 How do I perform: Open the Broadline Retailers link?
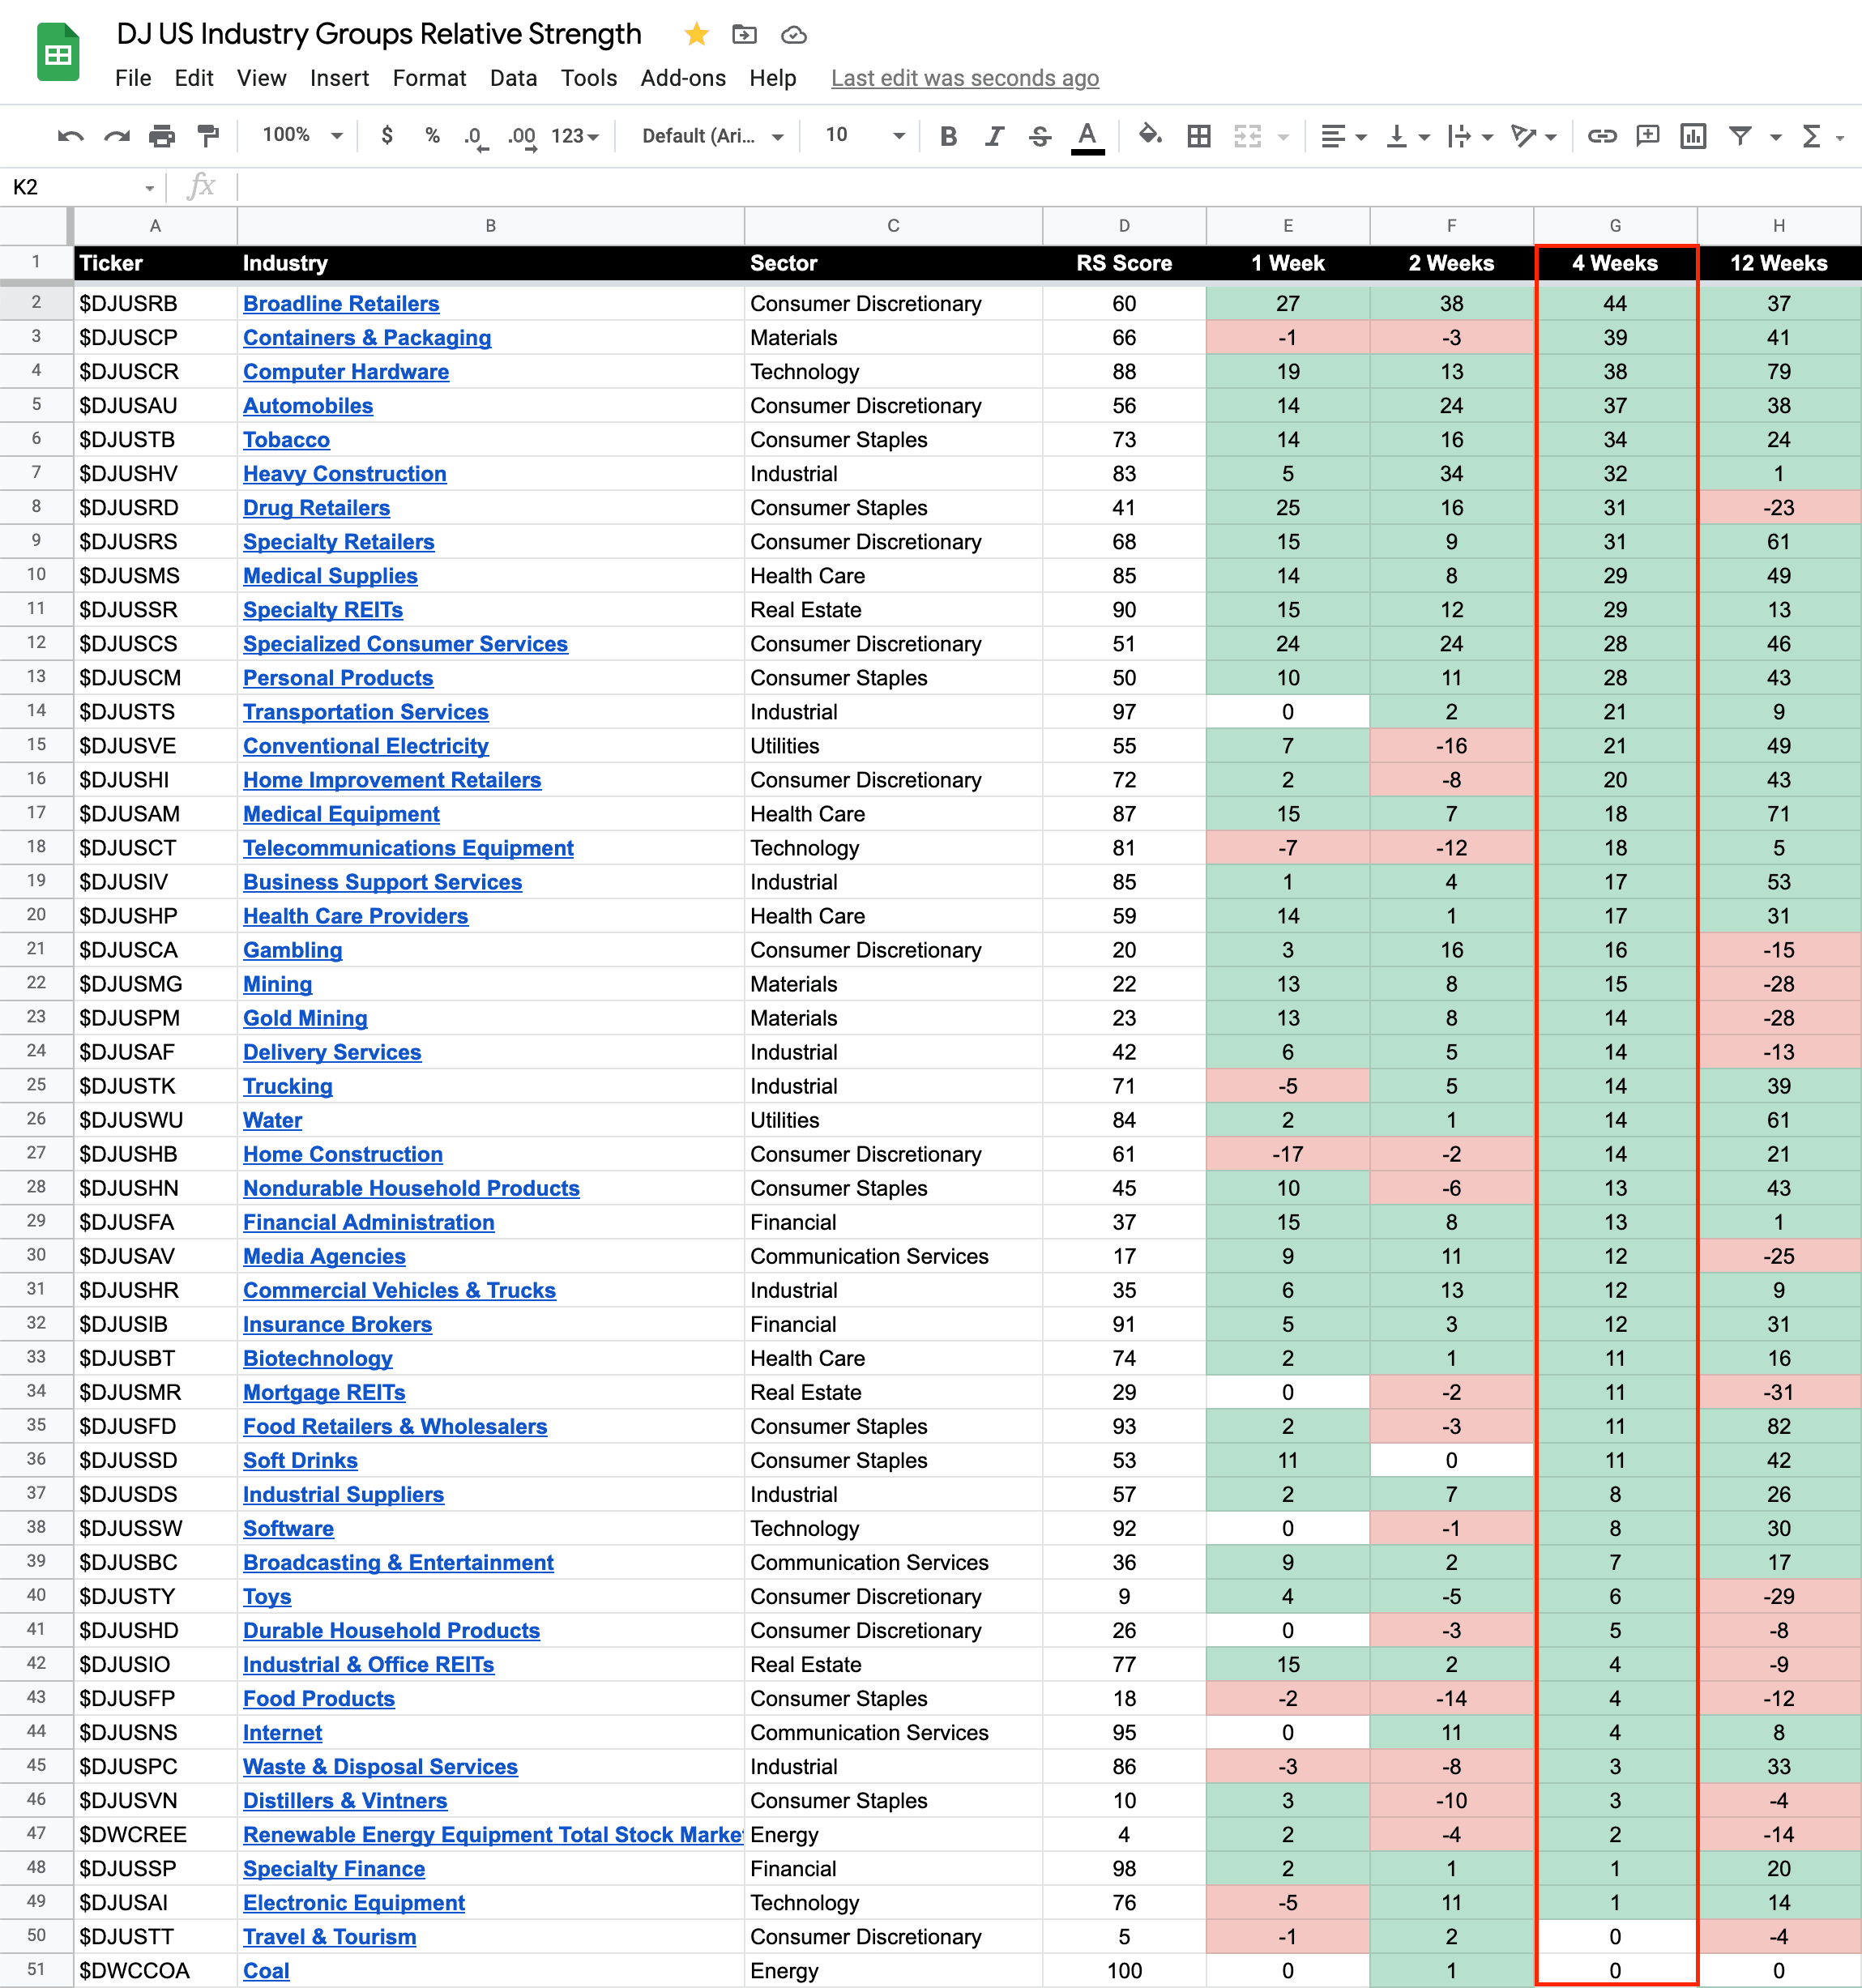341,304
